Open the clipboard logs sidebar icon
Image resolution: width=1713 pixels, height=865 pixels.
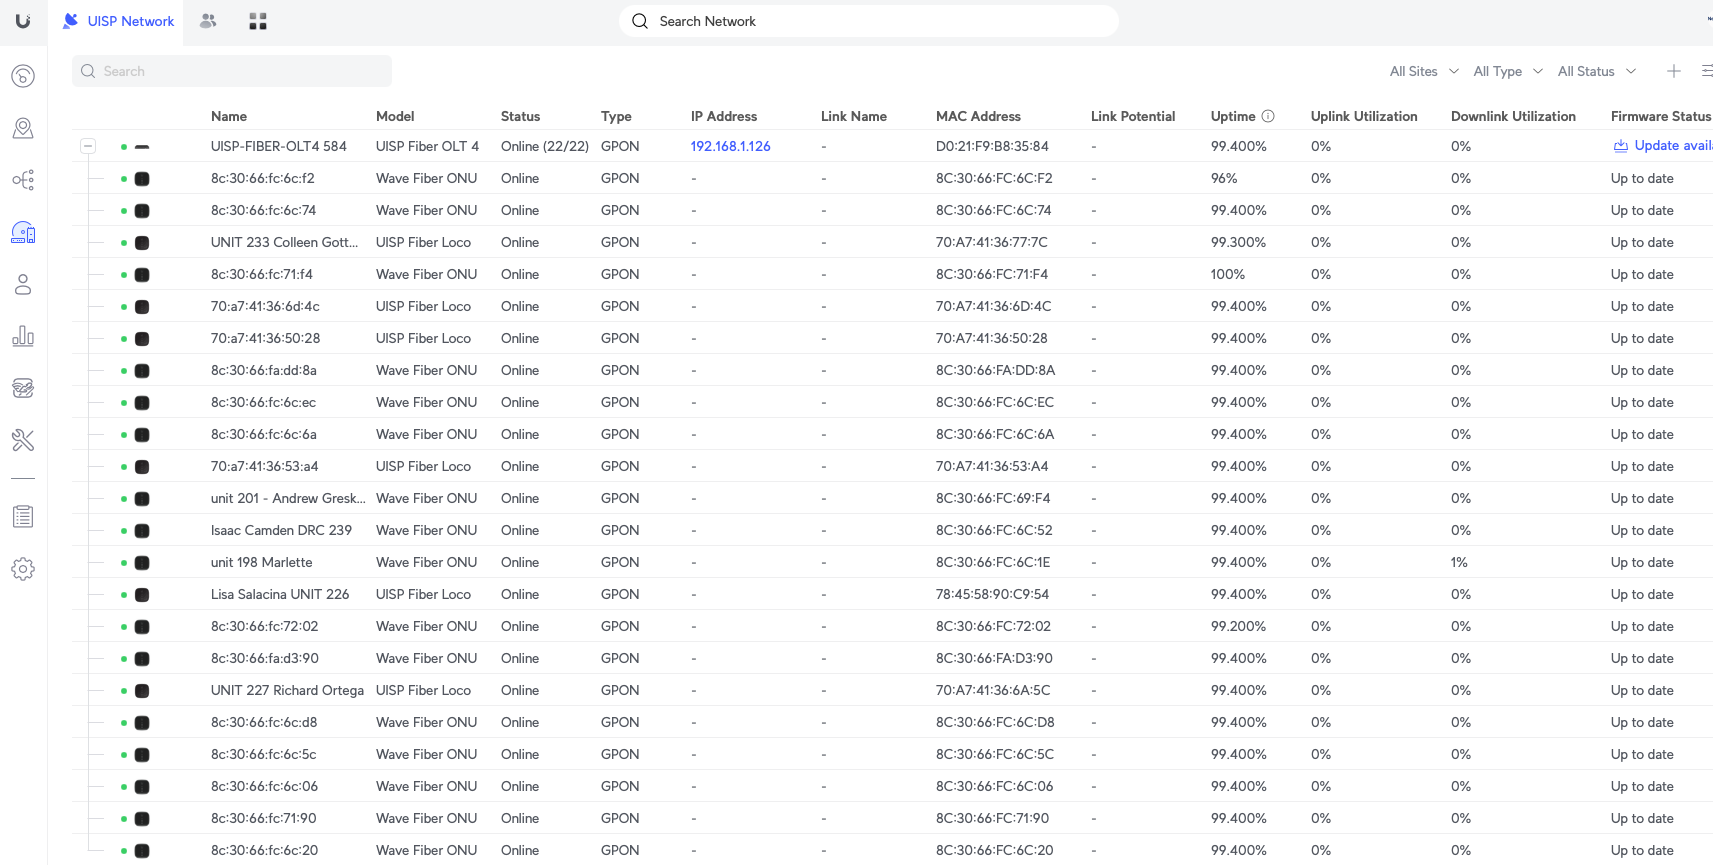pyautogui.click(x=23, y=517)
